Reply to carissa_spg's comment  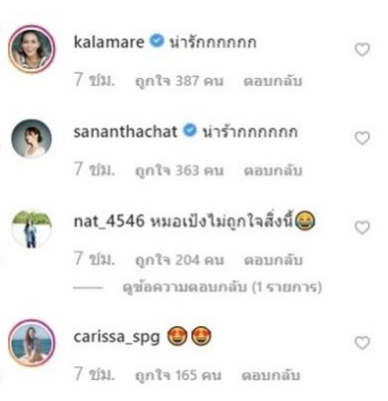(x=271, y=375)
